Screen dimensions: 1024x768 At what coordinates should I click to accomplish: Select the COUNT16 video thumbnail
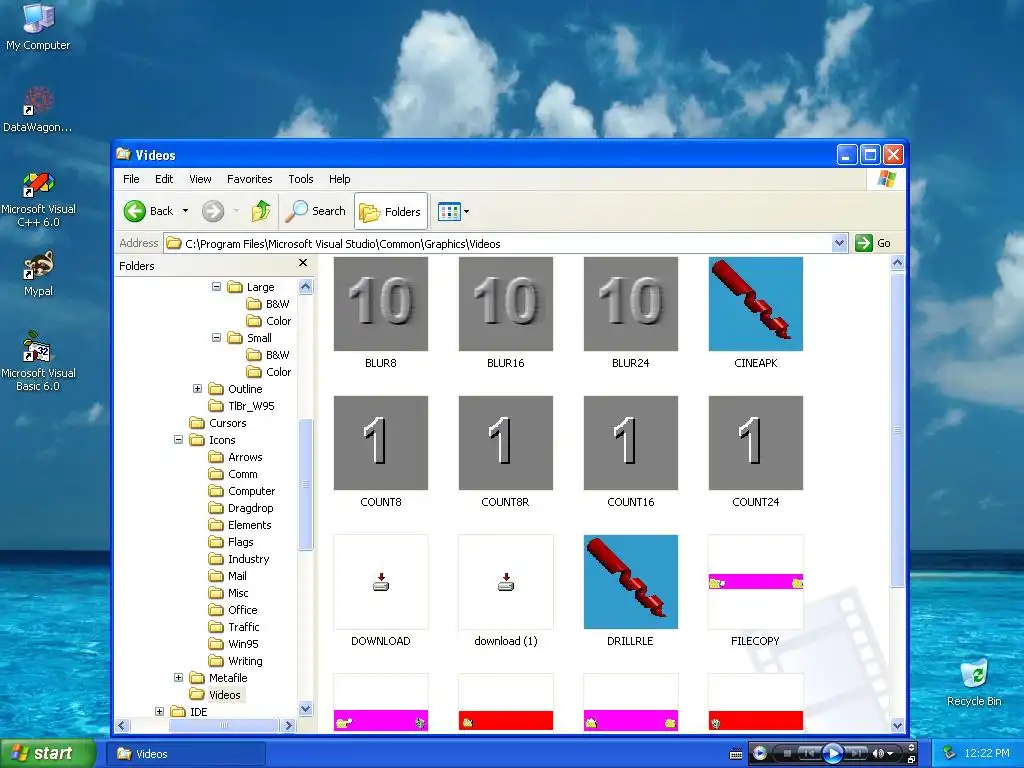pos(631,443)
